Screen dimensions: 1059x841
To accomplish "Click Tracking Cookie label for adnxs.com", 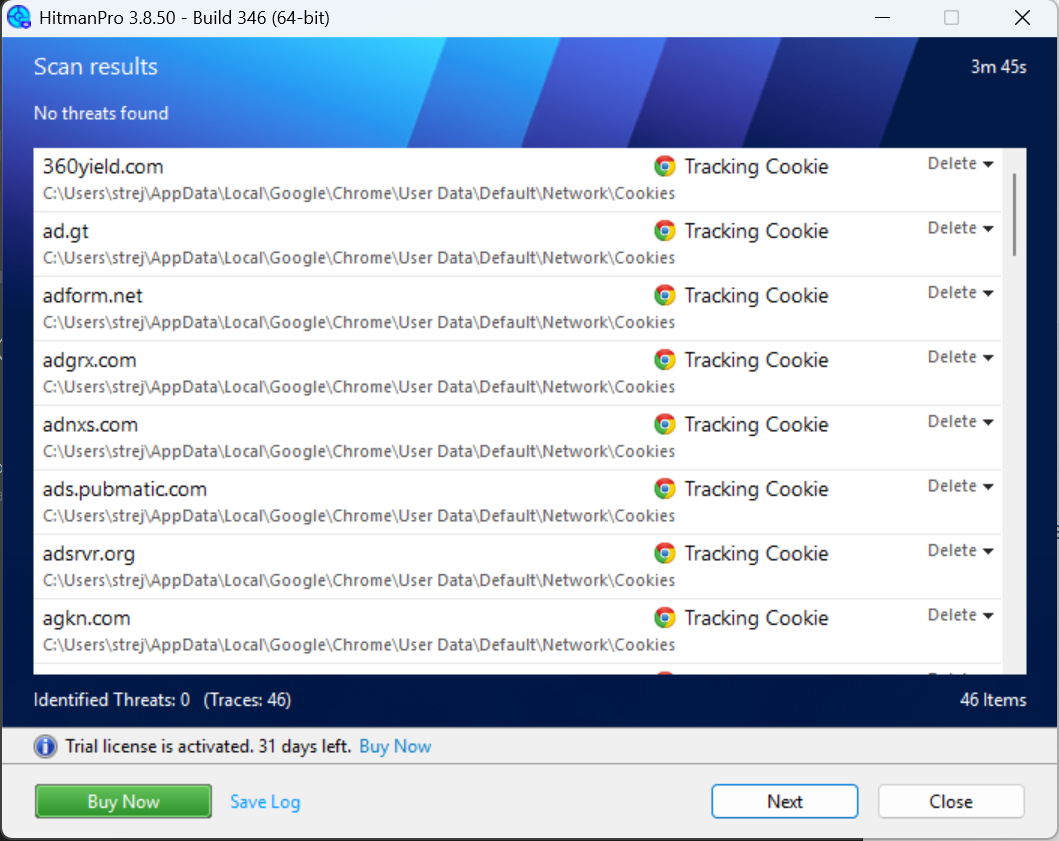I will pos(756,425).
